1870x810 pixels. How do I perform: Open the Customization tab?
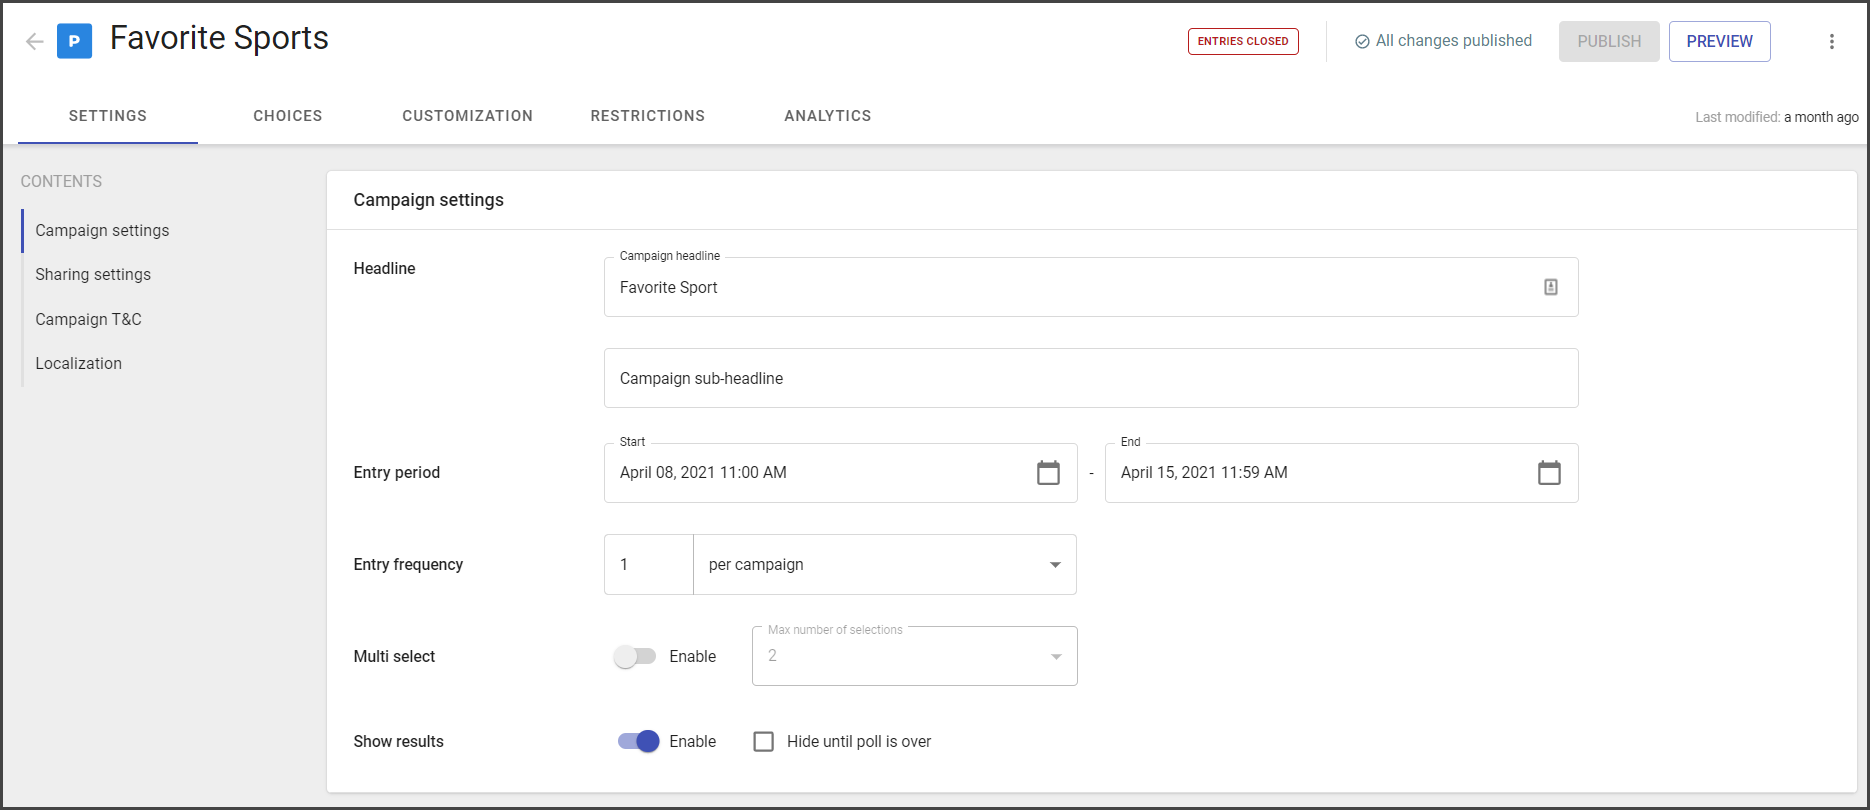[468, 116]
